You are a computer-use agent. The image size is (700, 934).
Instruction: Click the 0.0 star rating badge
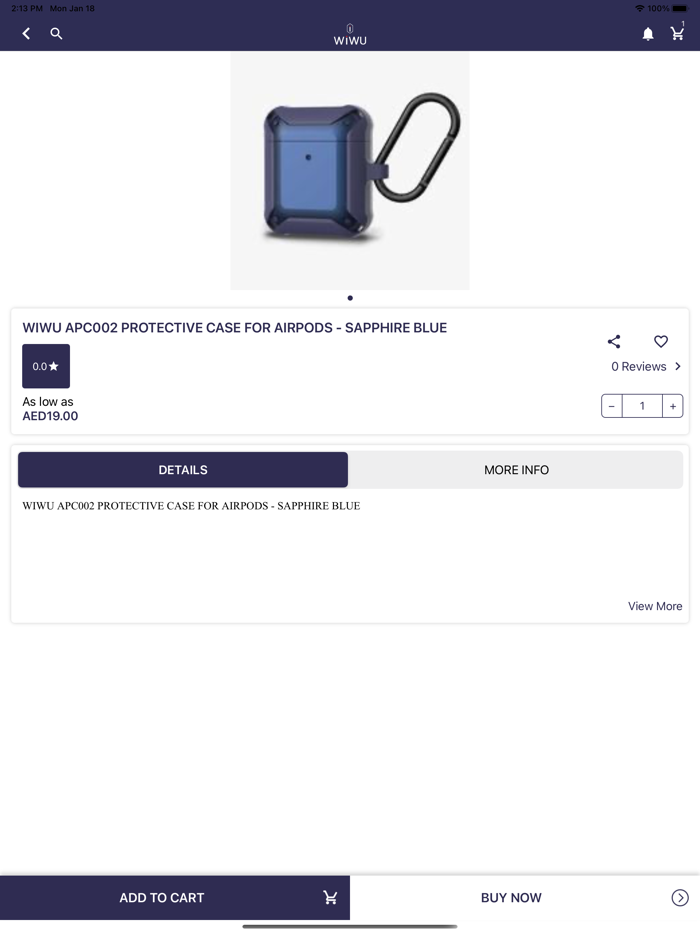click(46, 366)
